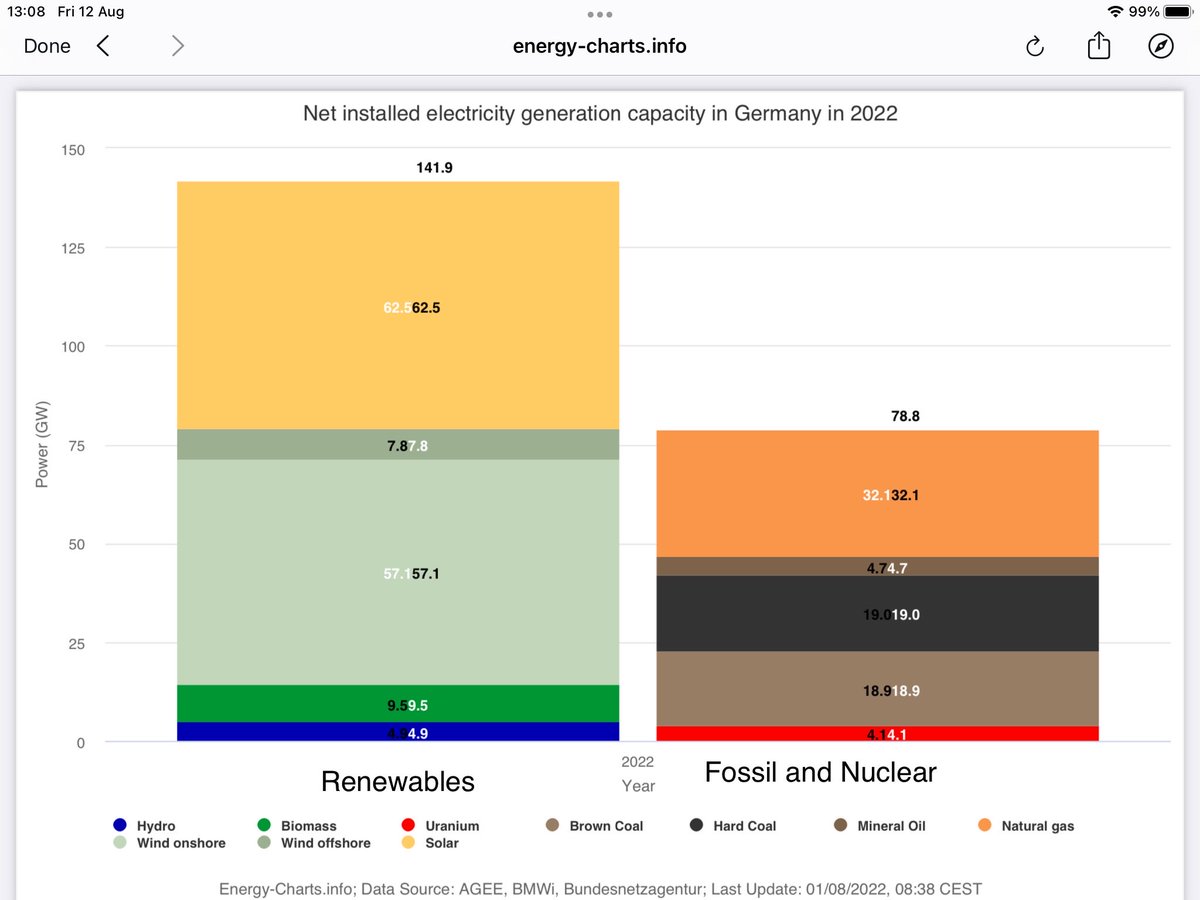
Task: Click the Power (GW) axis title
Action: [42, 445]
